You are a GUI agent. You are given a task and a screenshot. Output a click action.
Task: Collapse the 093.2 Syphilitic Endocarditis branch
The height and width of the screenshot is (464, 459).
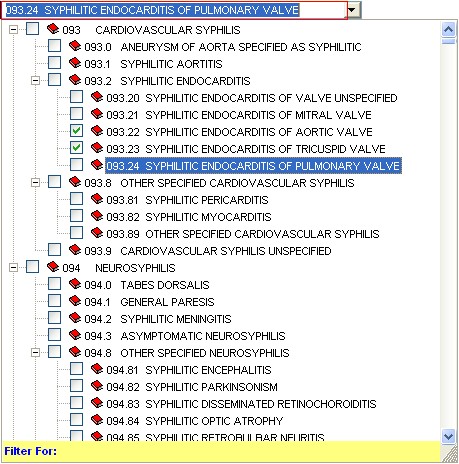[x=35, y=80]
